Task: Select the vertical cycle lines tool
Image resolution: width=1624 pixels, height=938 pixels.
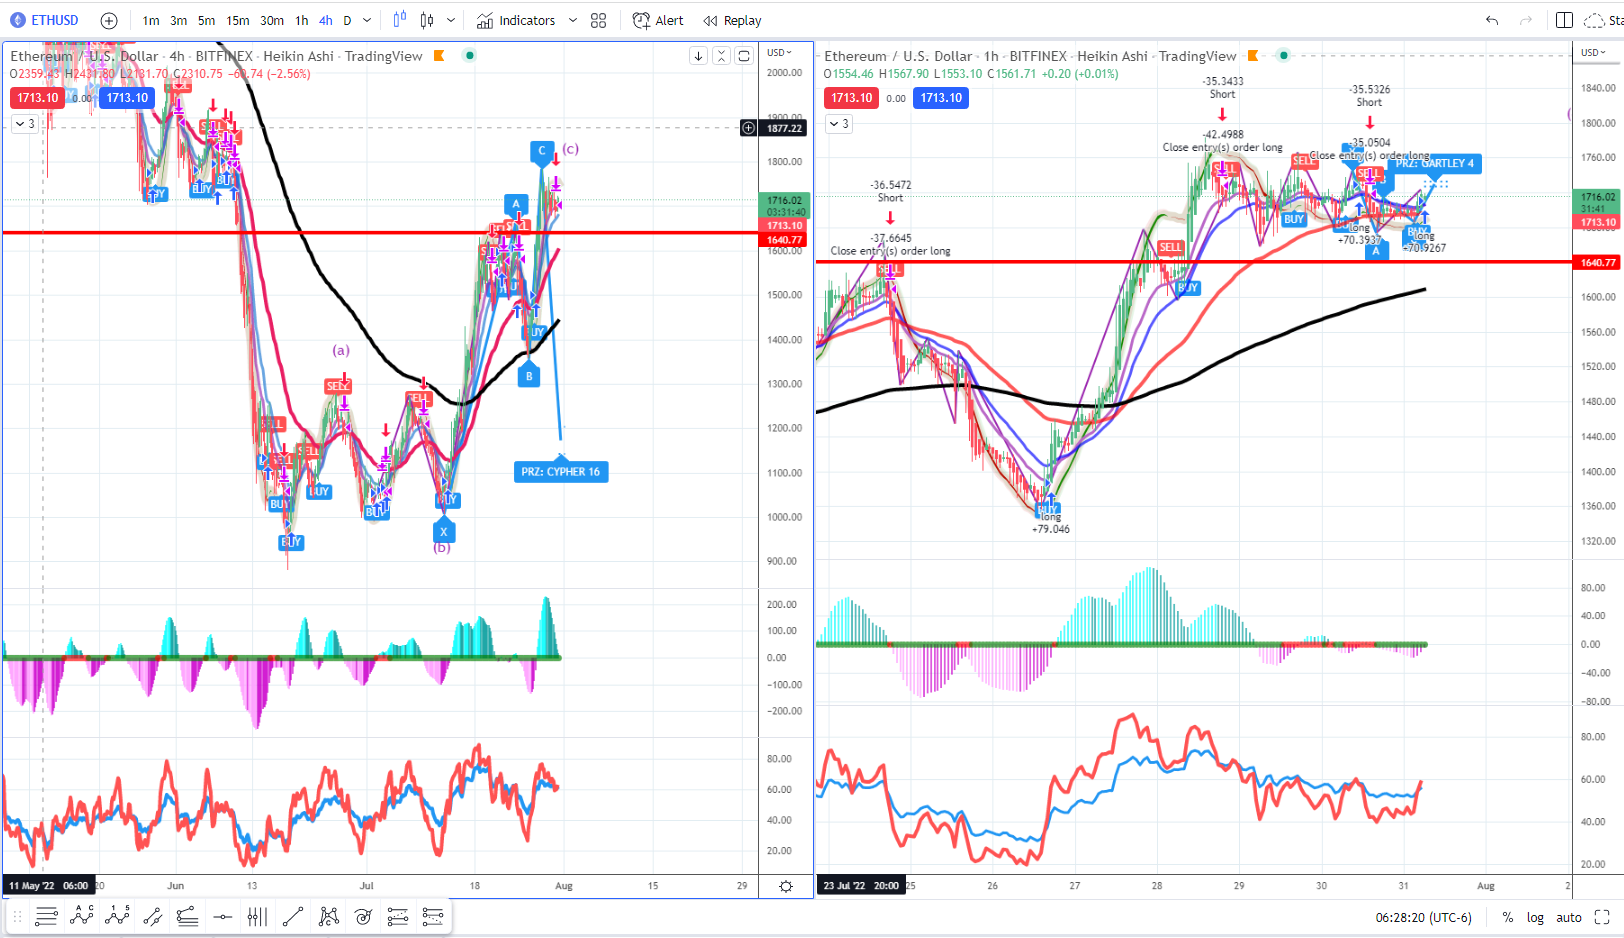Action: 257,916
